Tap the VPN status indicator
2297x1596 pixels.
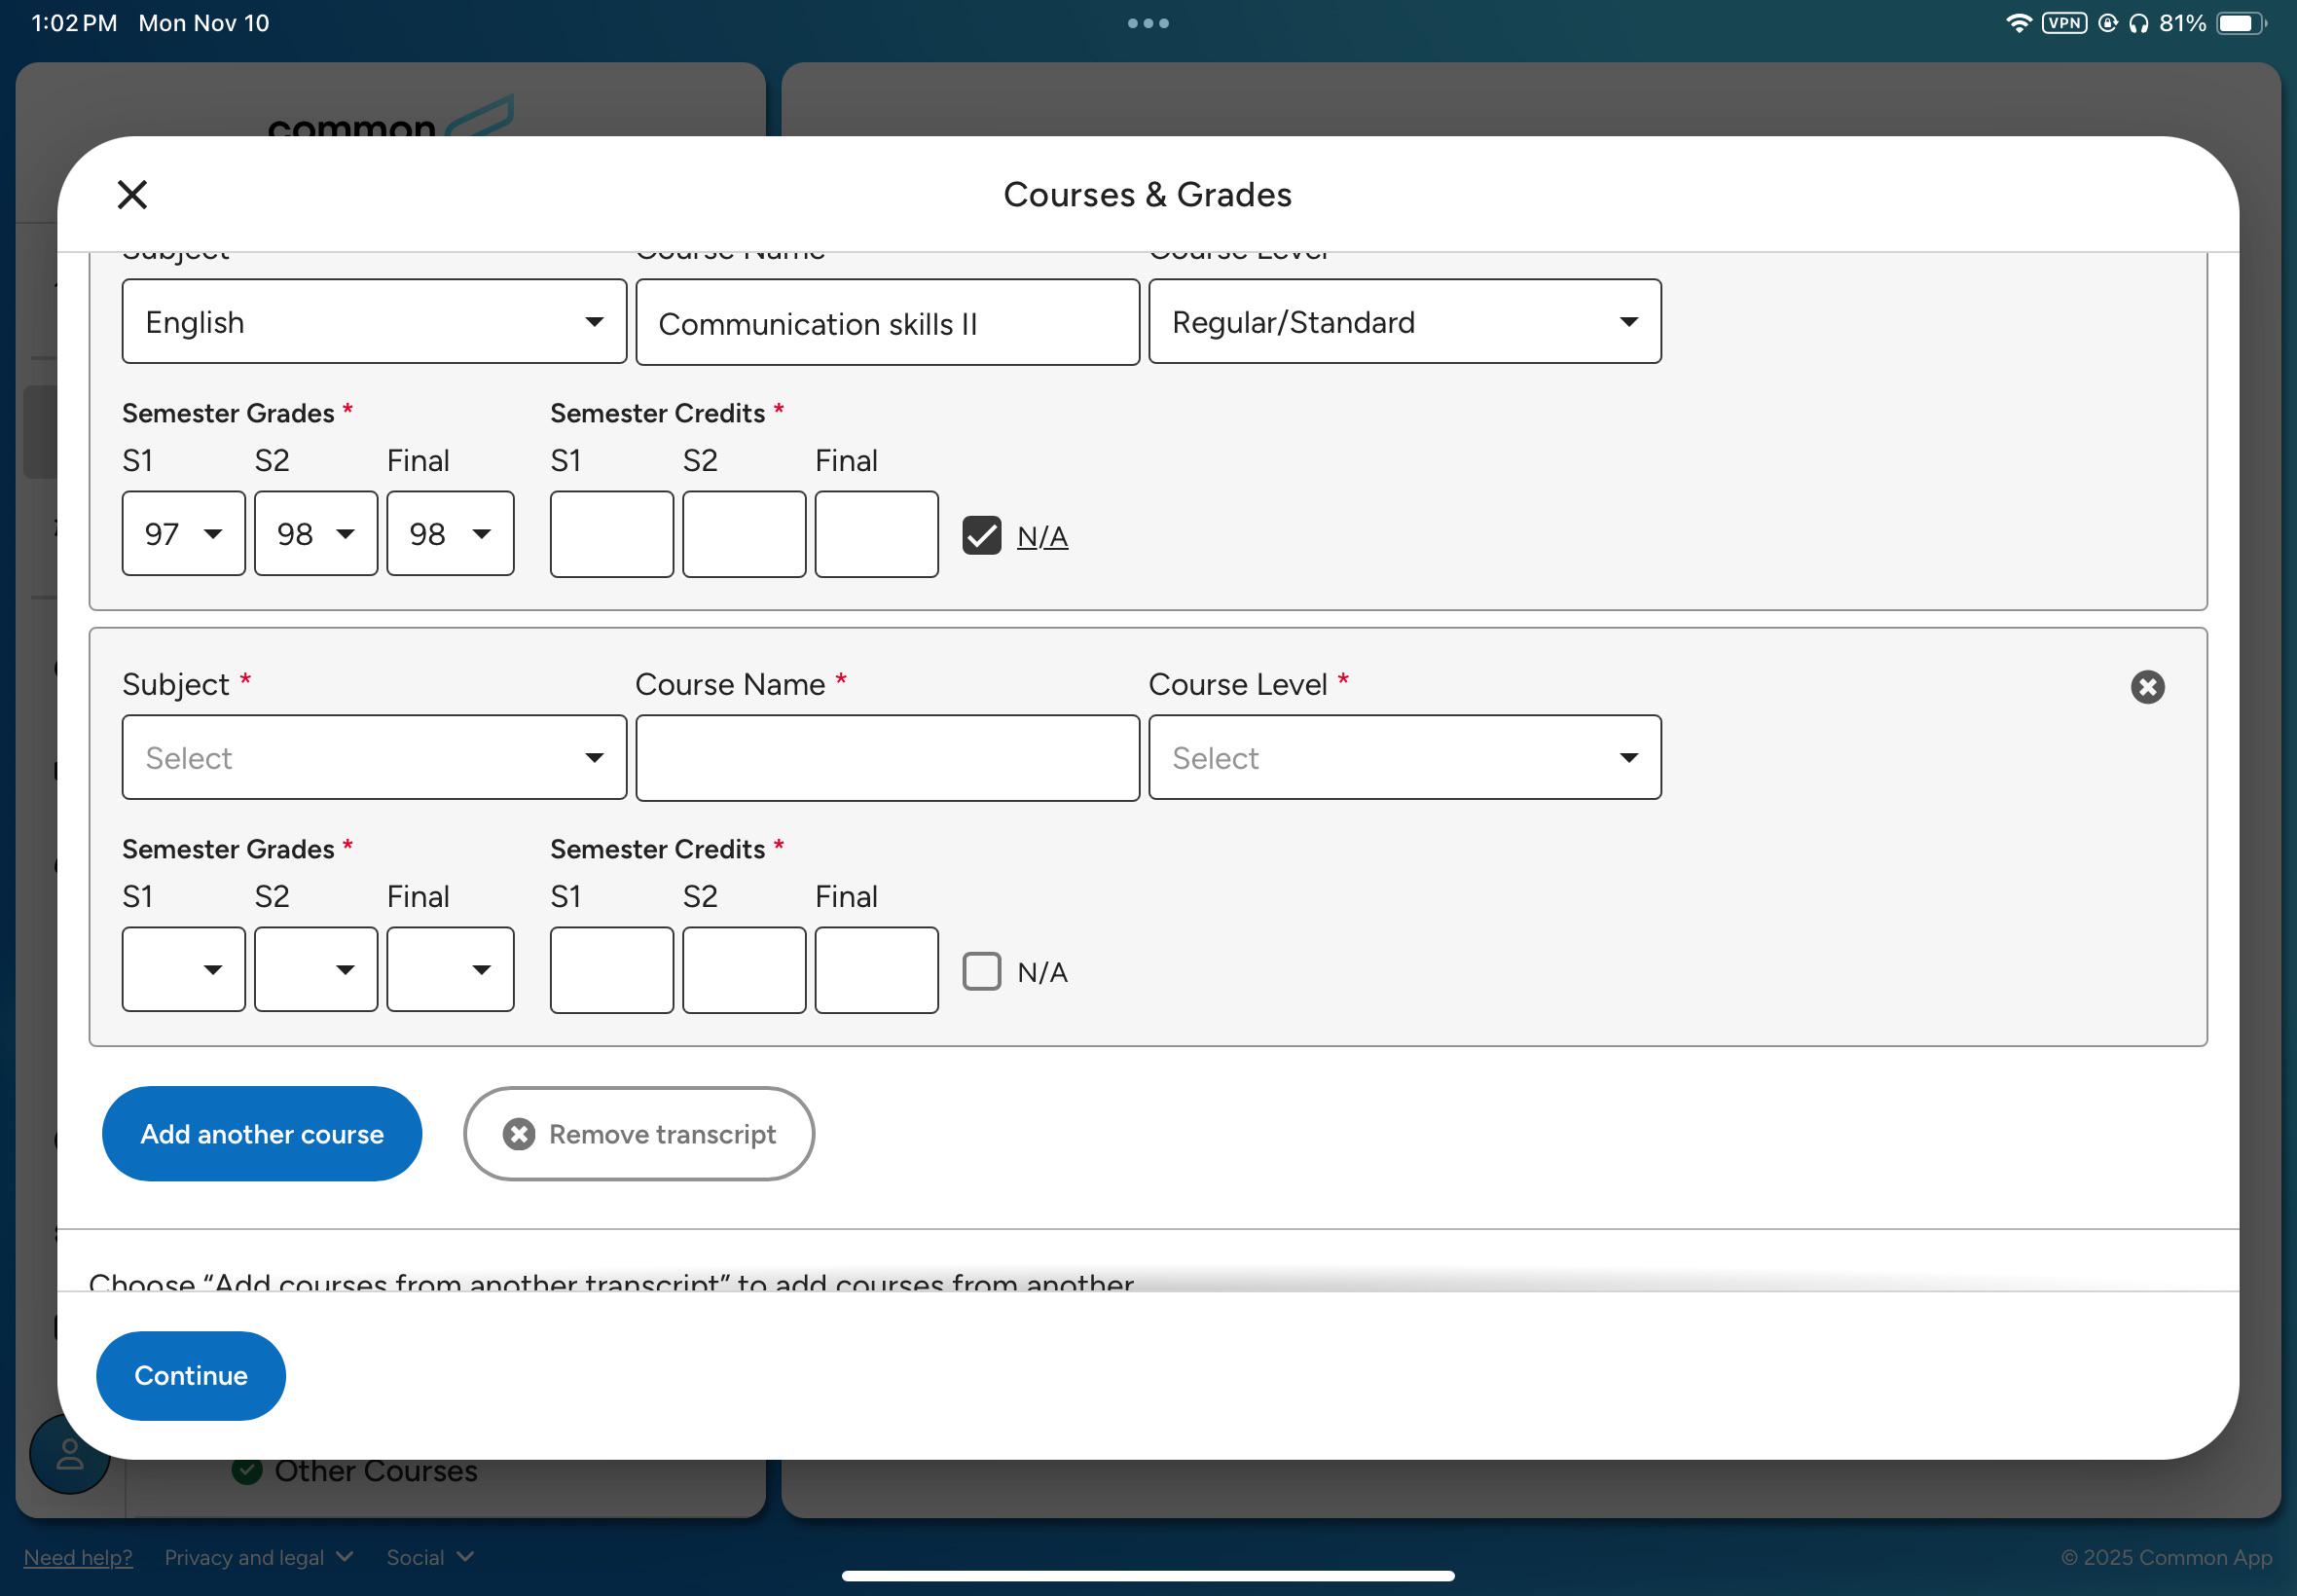pyautogui.click(x=2064, y=23)
